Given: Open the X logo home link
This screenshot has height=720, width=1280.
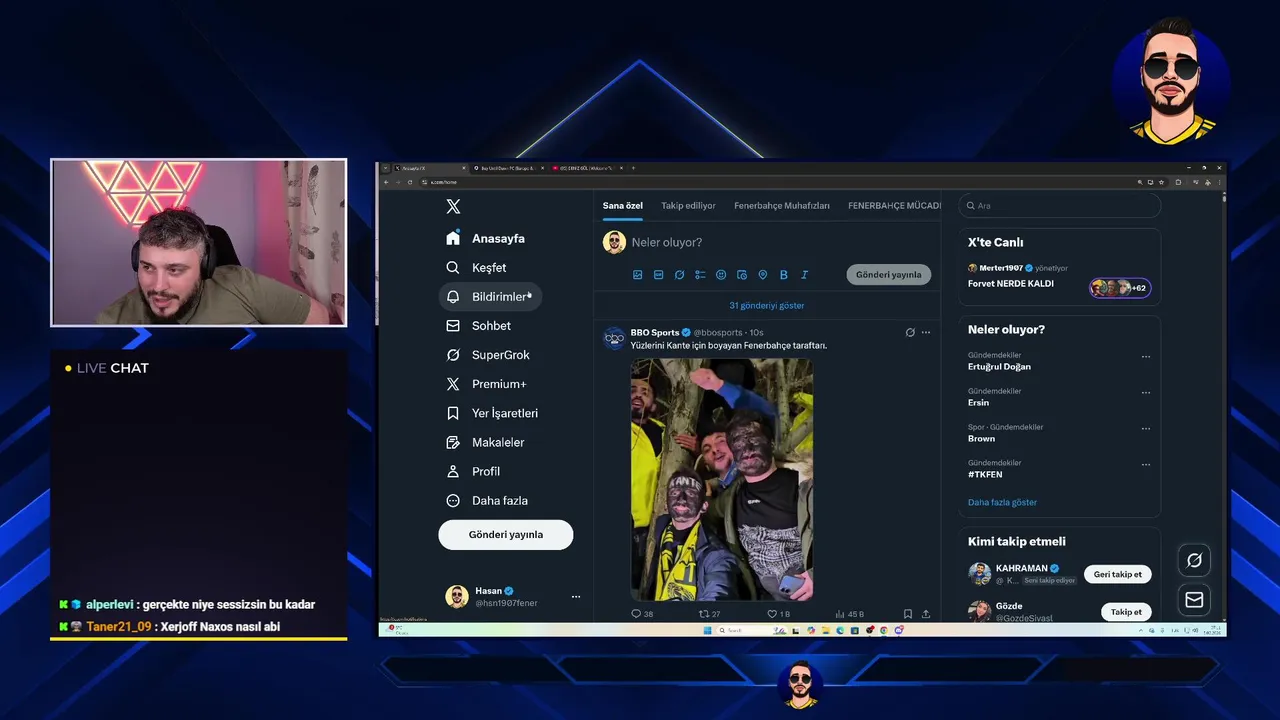Looking at the screenshot, I should 453,206.
